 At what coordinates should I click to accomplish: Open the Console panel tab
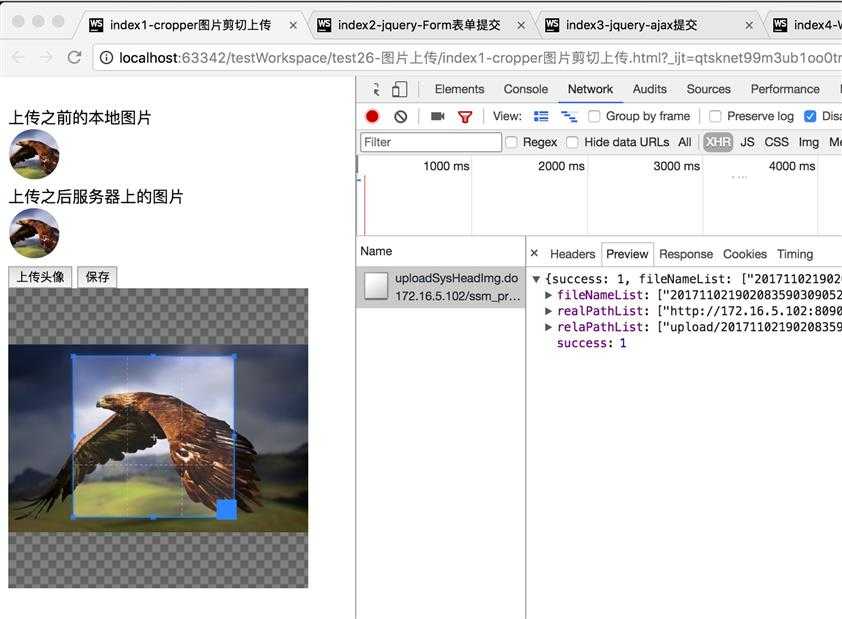(526, 89)
